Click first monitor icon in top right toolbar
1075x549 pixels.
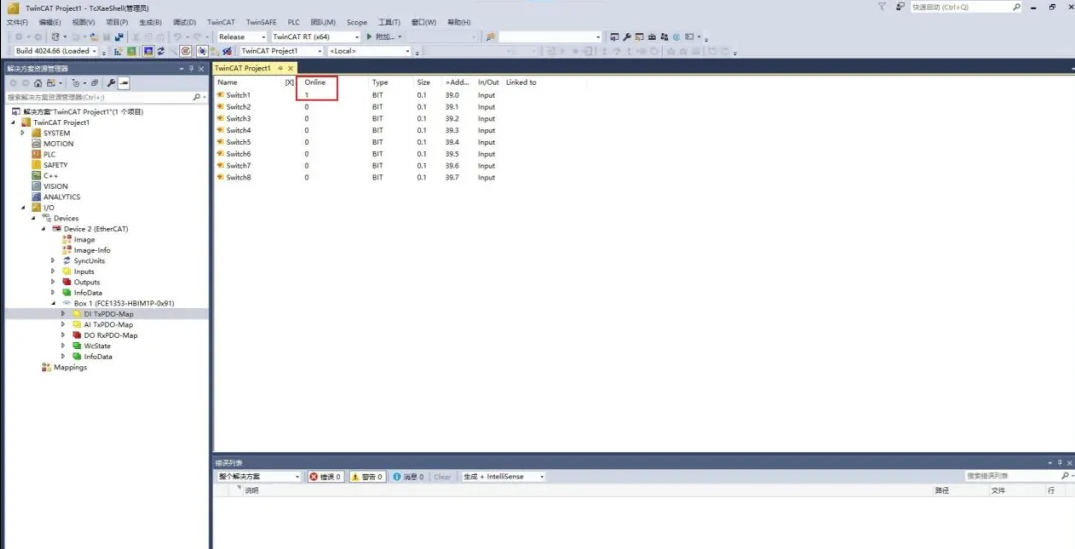(x=614, y=37)
